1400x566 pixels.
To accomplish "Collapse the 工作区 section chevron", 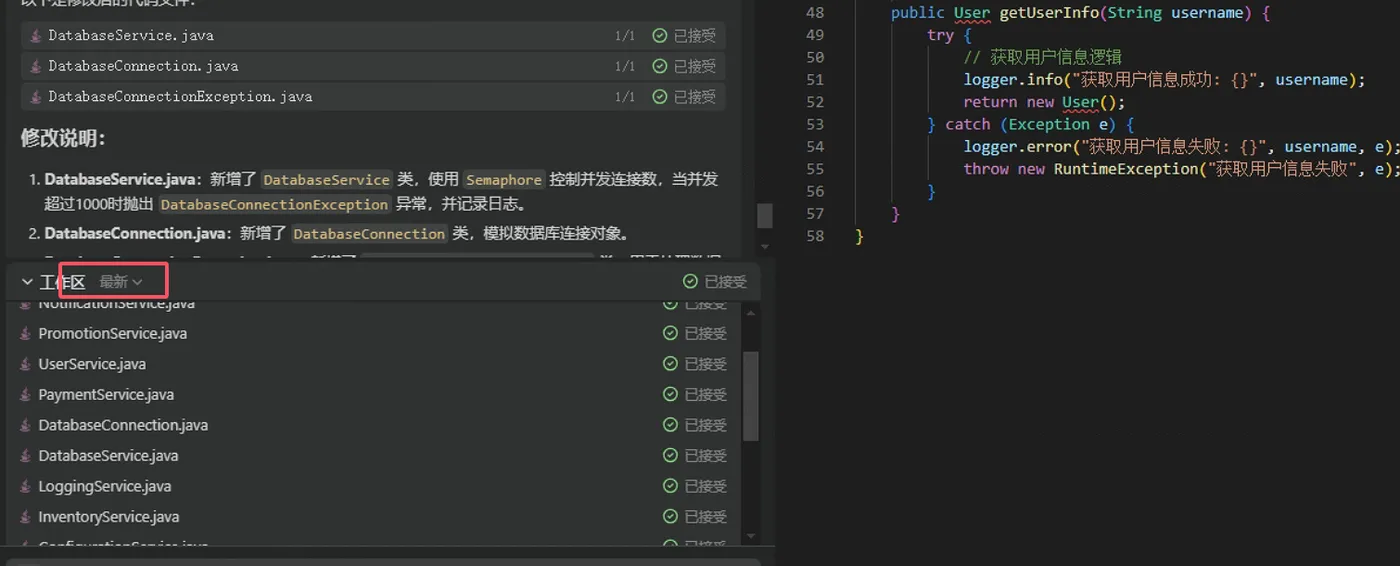I will pos(27,283).
